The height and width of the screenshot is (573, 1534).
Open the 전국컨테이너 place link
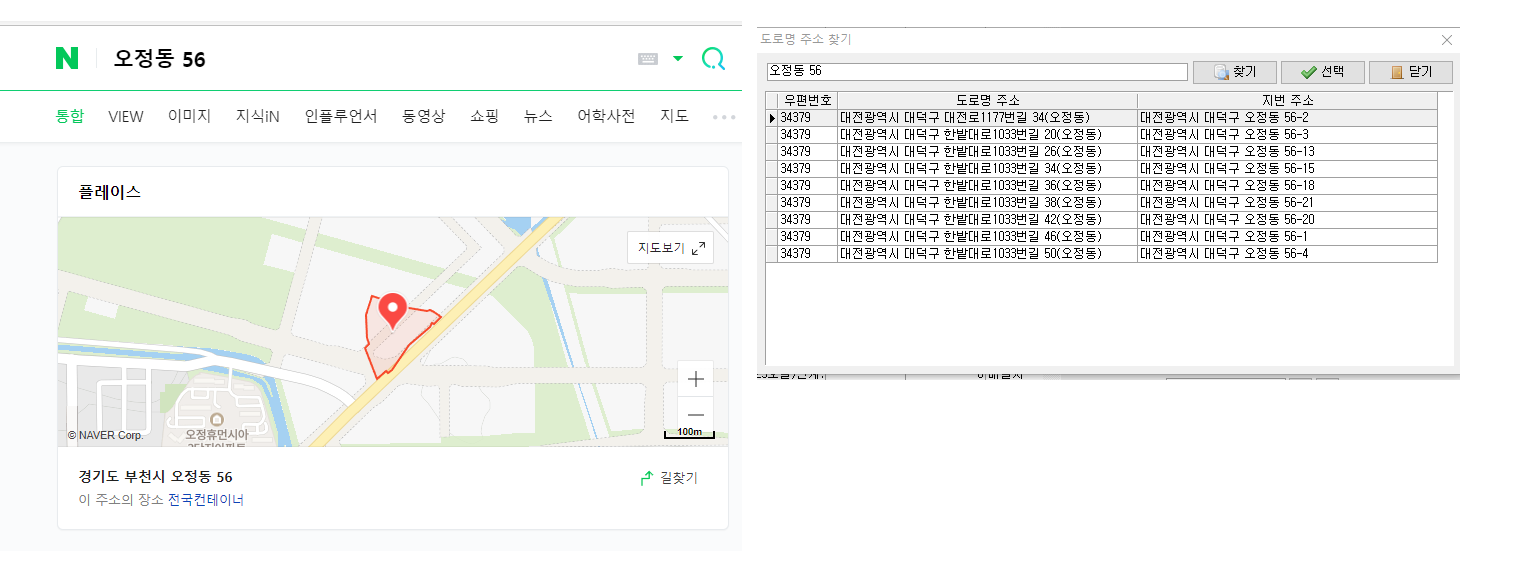click(x=205, y=500)
